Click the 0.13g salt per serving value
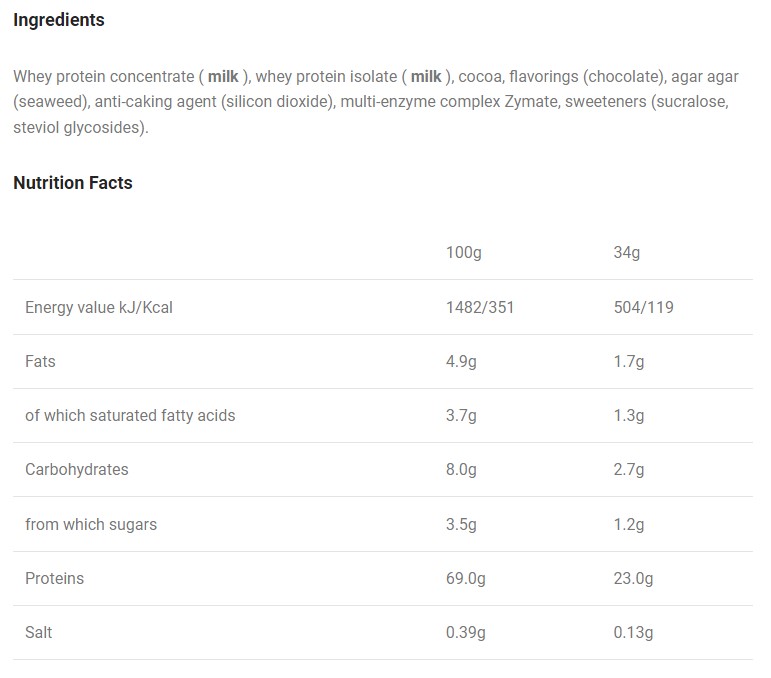This screenshot has width=771, height=678. pyautogui.click(x=633, y=632)
